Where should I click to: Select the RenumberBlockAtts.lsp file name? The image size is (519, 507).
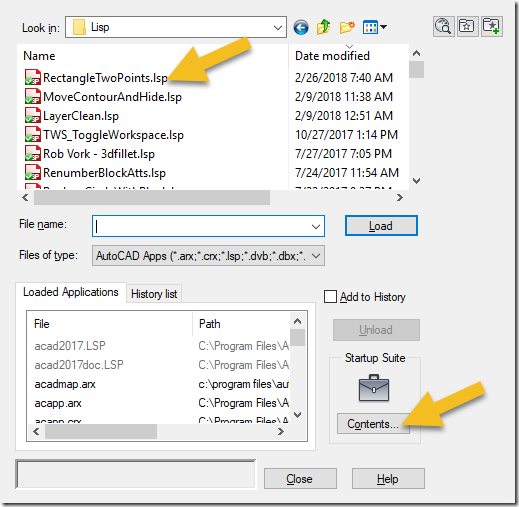coord(104,173)
